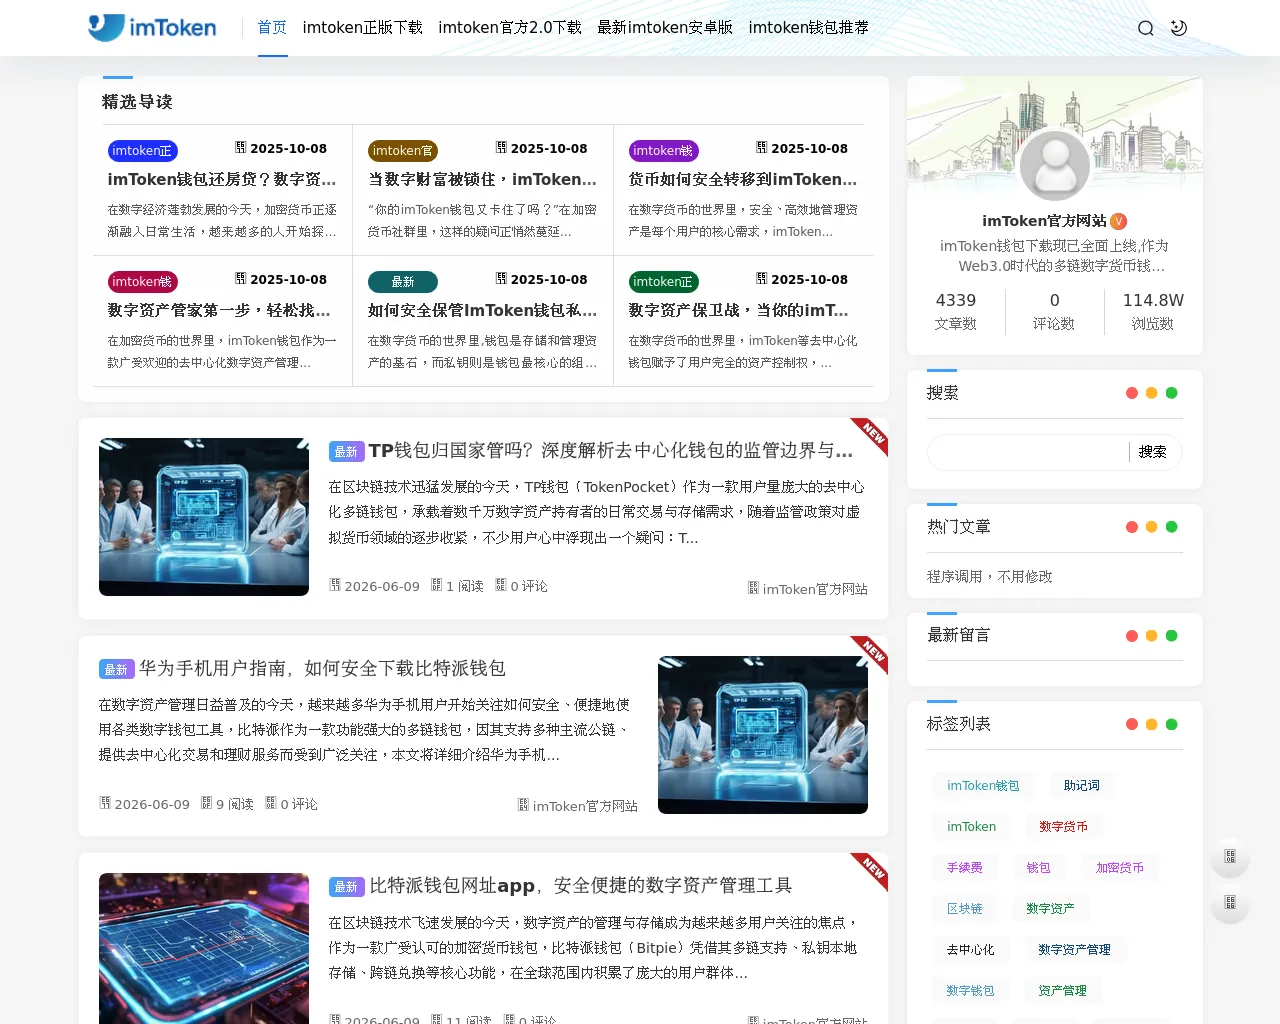Select the 钱包 tag
This screenshot has width=1280, height=1024.
(x=1039, y=868)
